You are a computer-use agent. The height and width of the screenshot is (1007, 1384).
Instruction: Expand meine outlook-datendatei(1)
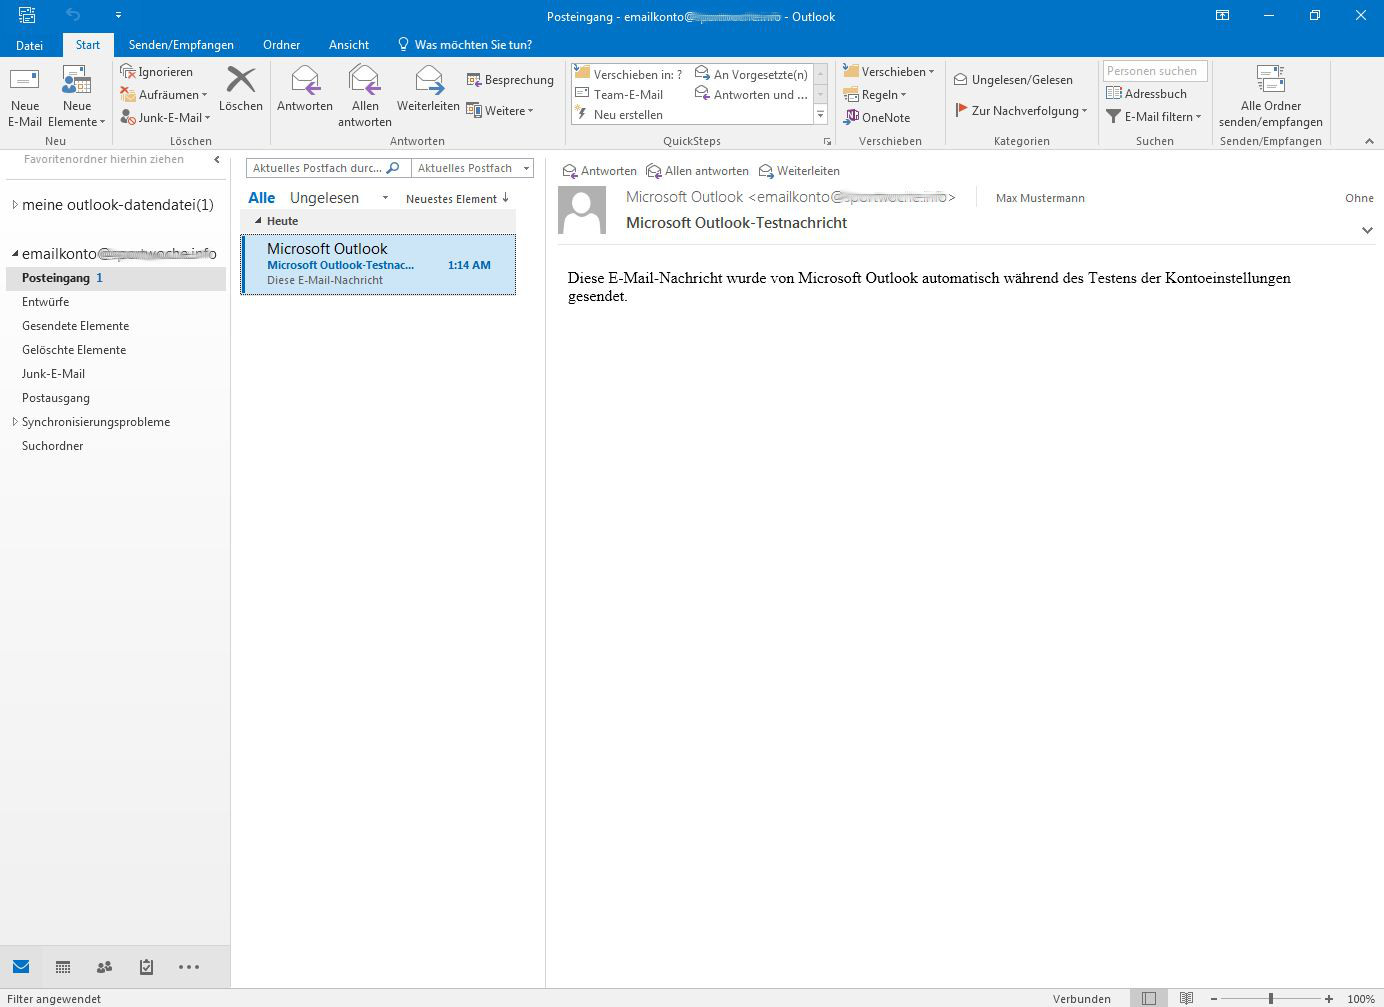[x=14, y=205]
